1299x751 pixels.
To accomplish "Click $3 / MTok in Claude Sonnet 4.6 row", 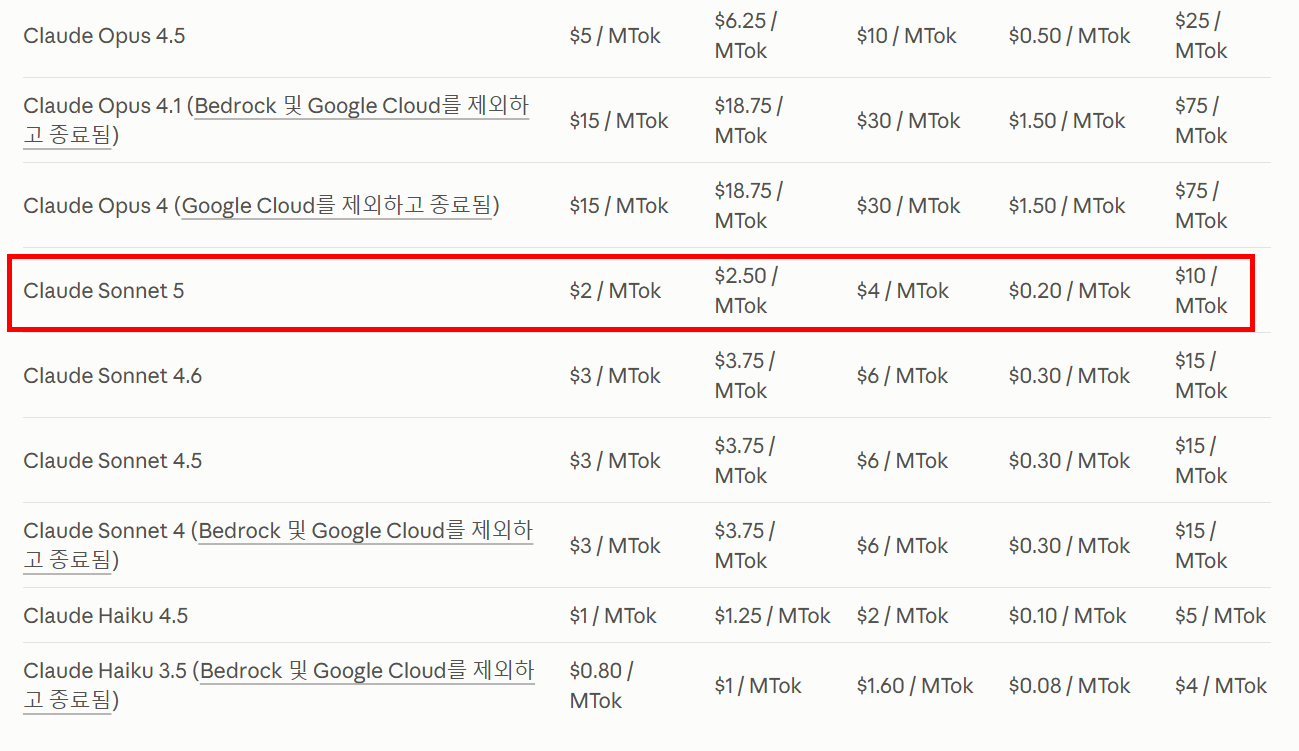I will 615,376.
